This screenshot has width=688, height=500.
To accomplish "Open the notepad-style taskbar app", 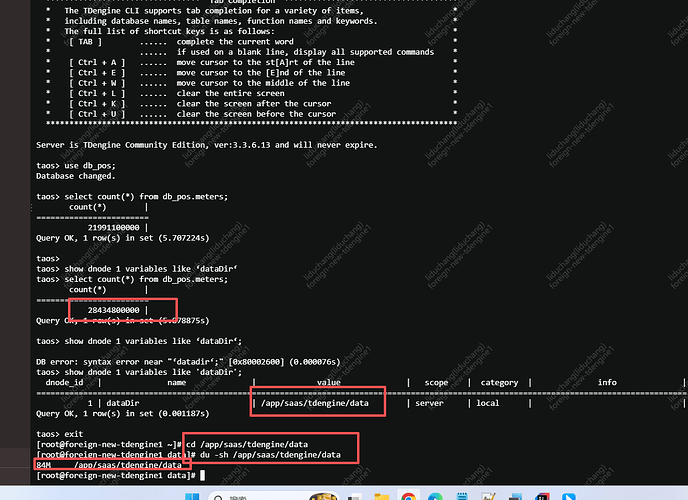I will click(489, 494).
